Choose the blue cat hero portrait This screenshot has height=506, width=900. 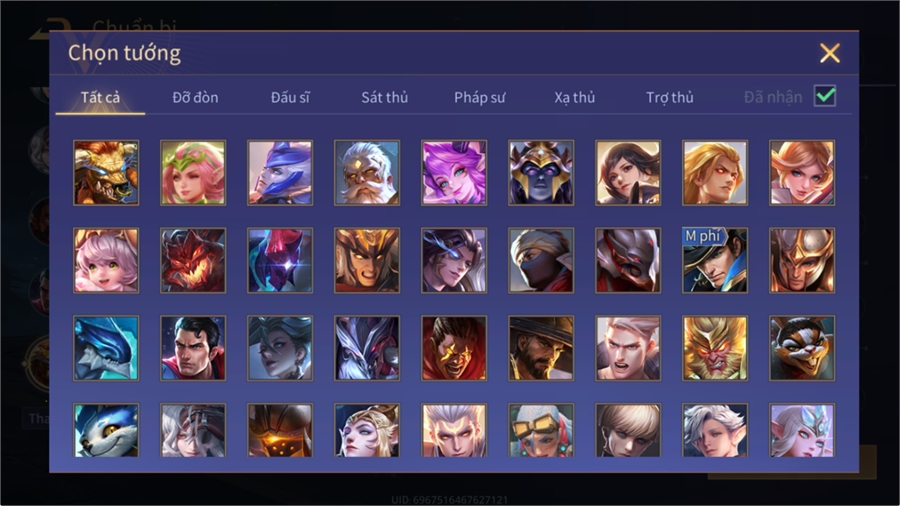(x=106, y=430)
